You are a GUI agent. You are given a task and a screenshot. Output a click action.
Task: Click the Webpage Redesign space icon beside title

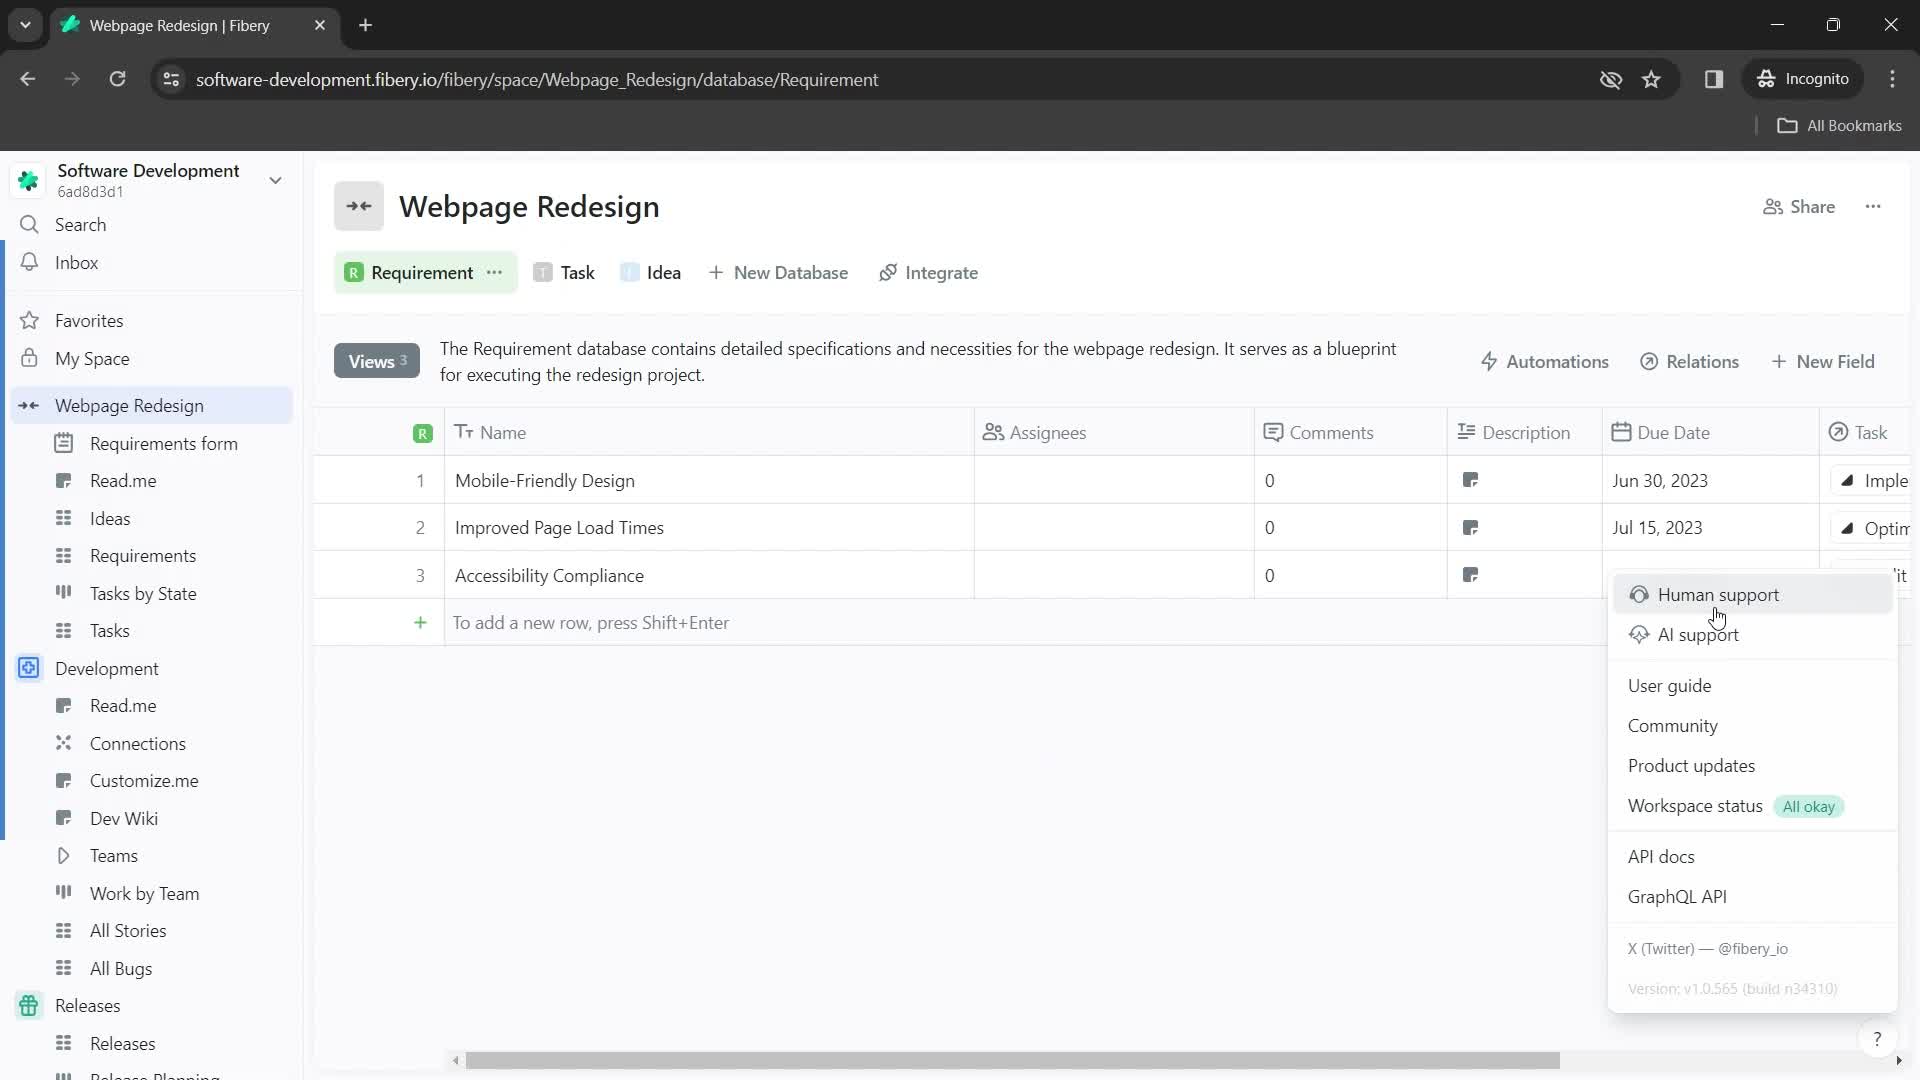point(359,207)
